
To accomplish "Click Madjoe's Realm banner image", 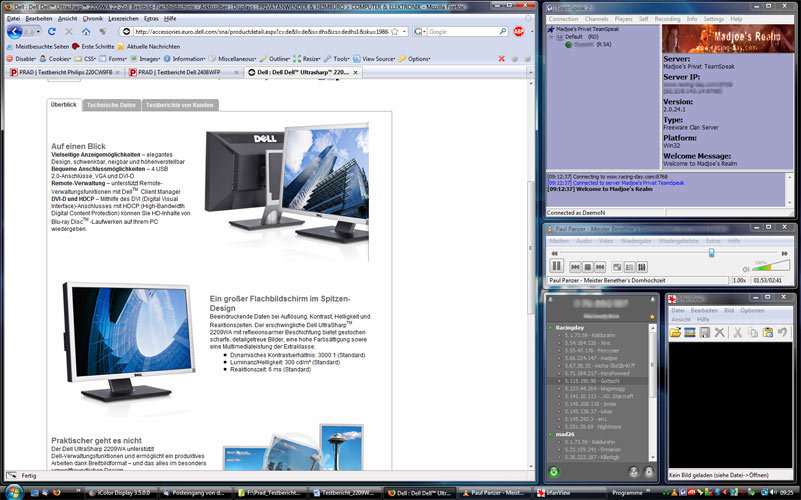I will pyautogui.click(x=727, y=39).
